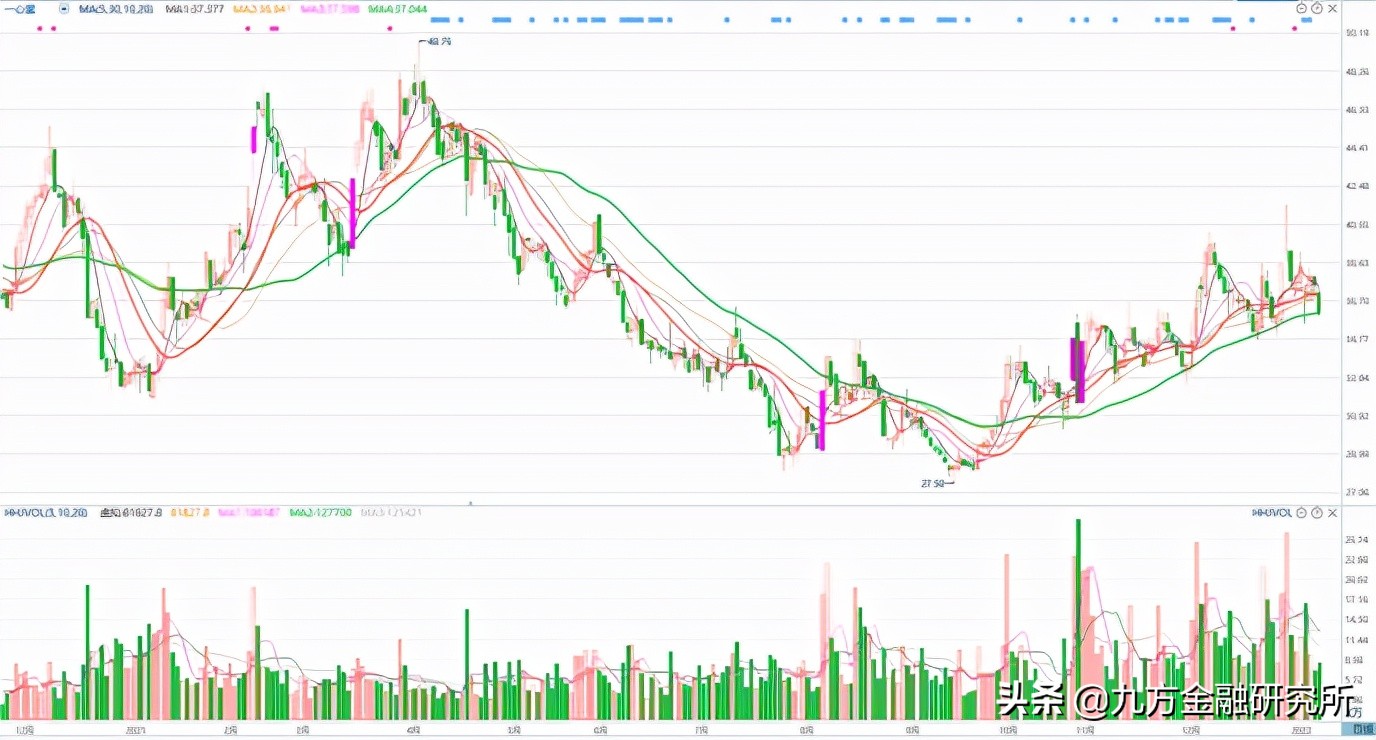Screen dimensions: 1376x740
Task: Click the collapse indicator button beside stock name
Action: coord(64,8)
